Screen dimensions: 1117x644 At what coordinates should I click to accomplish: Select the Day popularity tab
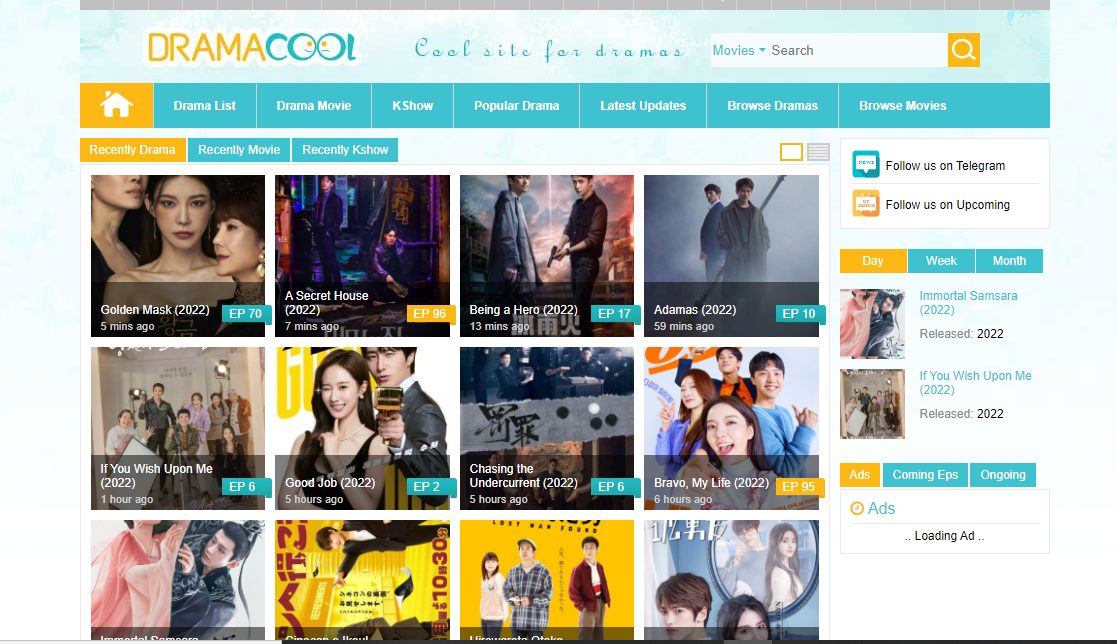tap(873, 261)
